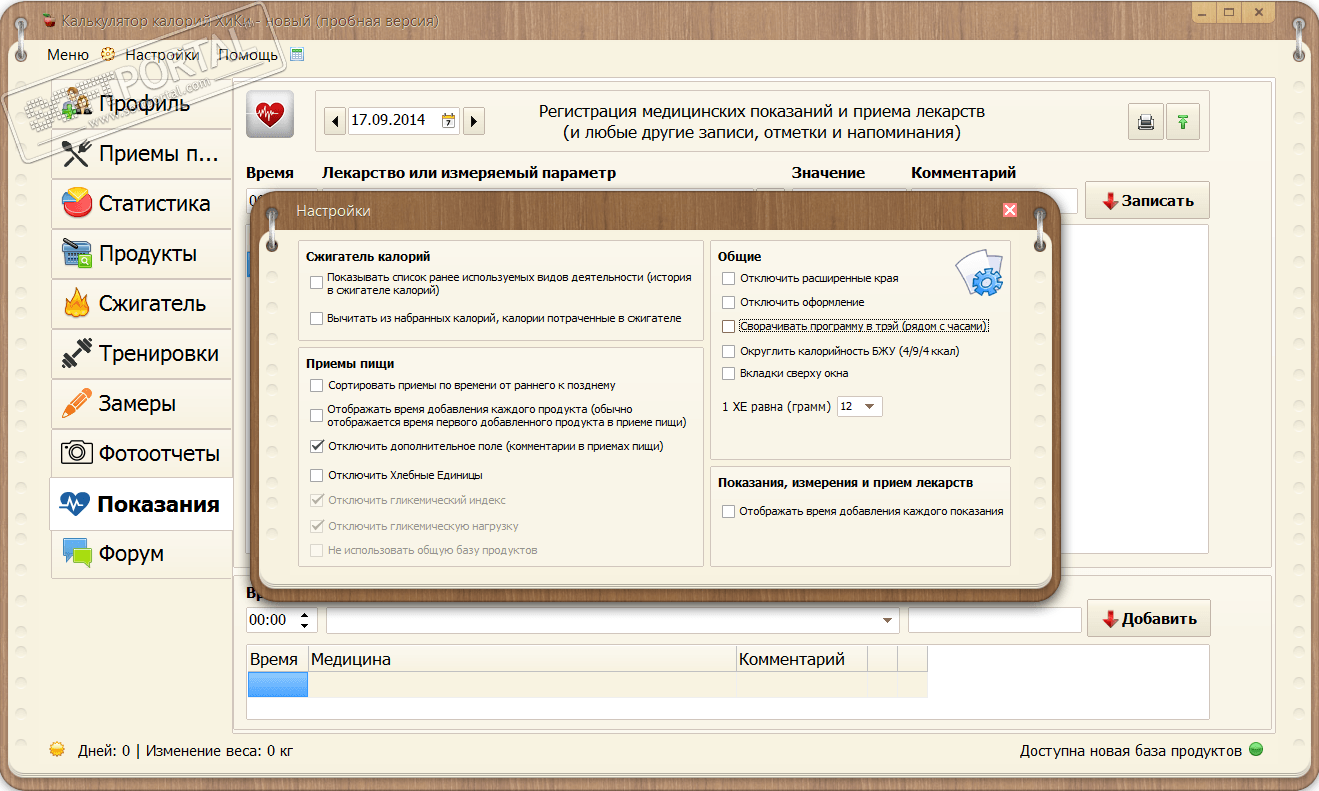The image size is (1319, 791).
Task: Enable Отключить Хлебные Единицы checkbox
Action: tap(317, 475)
